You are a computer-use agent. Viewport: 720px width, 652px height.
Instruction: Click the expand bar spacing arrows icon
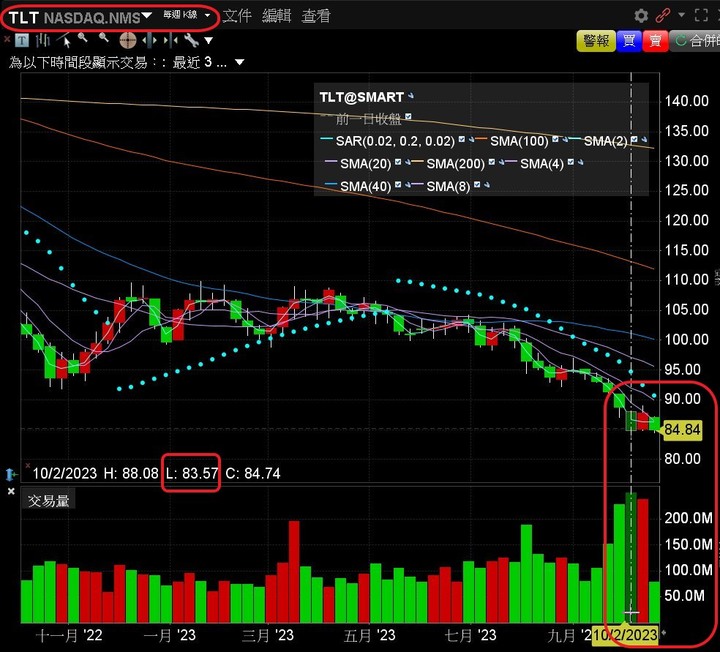click(x=150, y=40)
